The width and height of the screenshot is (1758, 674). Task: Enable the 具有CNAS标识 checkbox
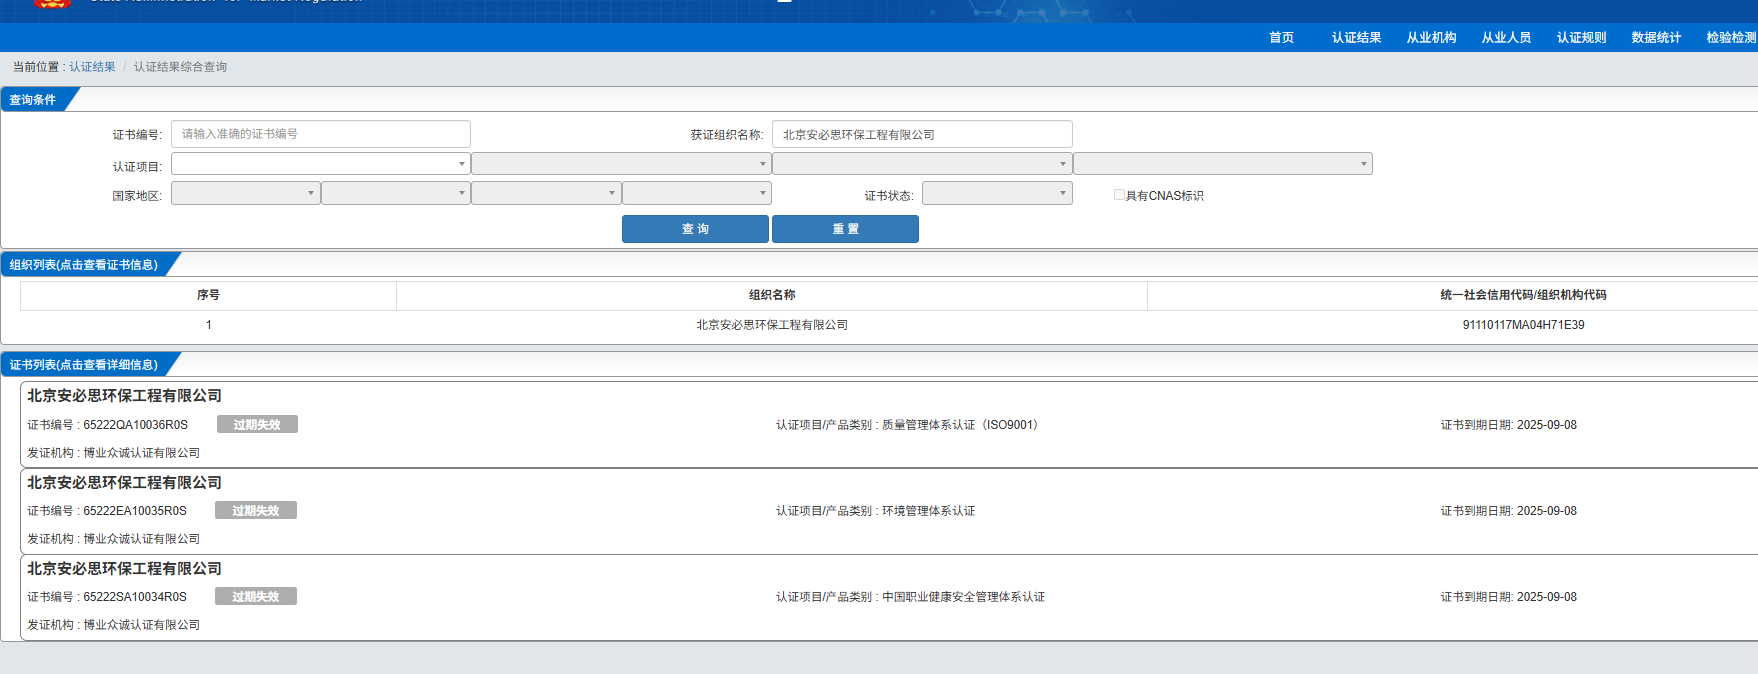click(1119, 195)
